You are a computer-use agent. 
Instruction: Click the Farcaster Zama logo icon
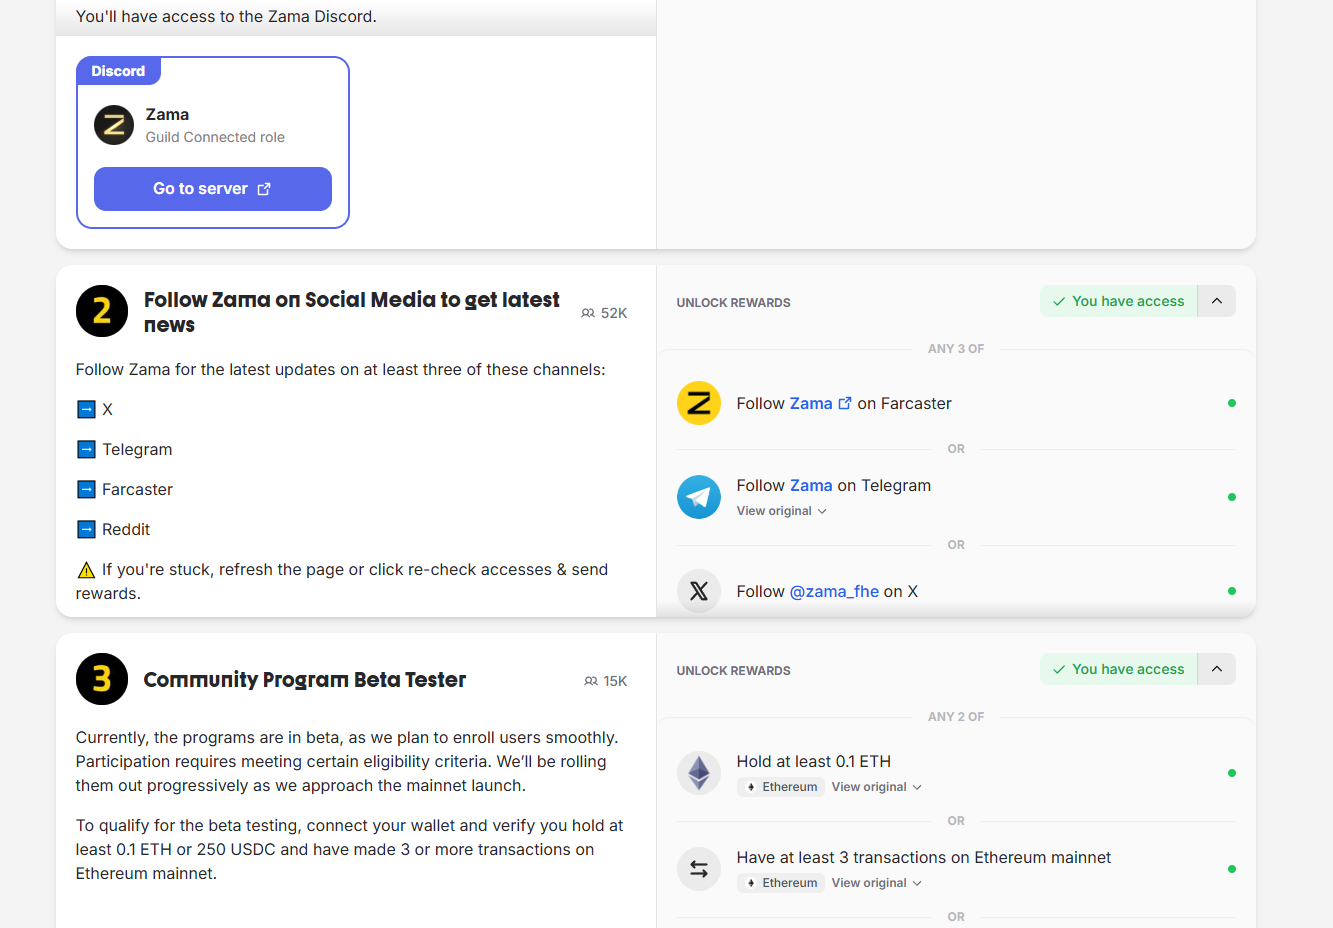pyautogui.click(x=699, y=403)
